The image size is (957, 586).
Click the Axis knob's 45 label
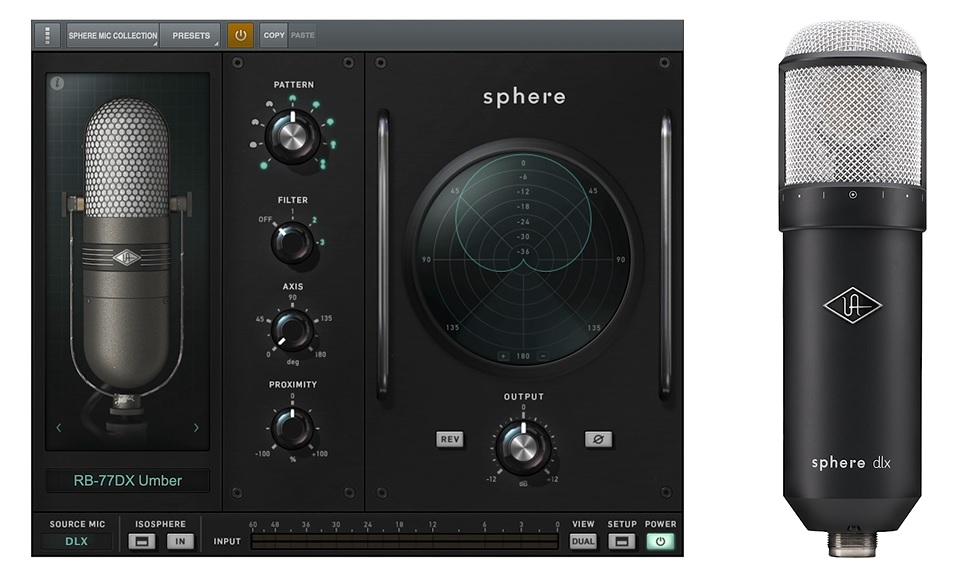(260, 319)
